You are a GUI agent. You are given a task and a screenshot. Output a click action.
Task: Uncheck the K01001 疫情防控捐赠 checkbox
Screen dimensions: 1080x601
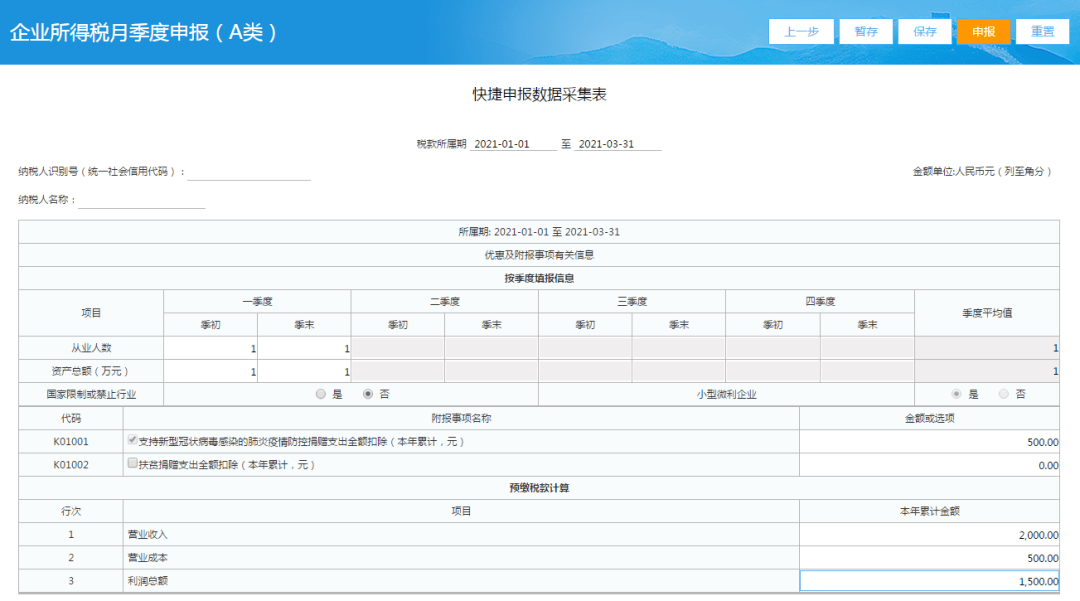pyautogui.click(x=132, y=440)
